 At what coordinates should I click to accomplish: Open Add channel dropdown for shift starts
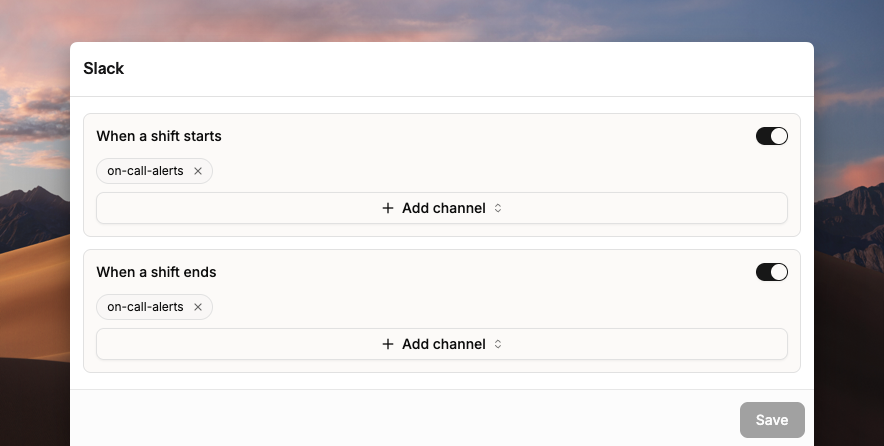point(442,208)
